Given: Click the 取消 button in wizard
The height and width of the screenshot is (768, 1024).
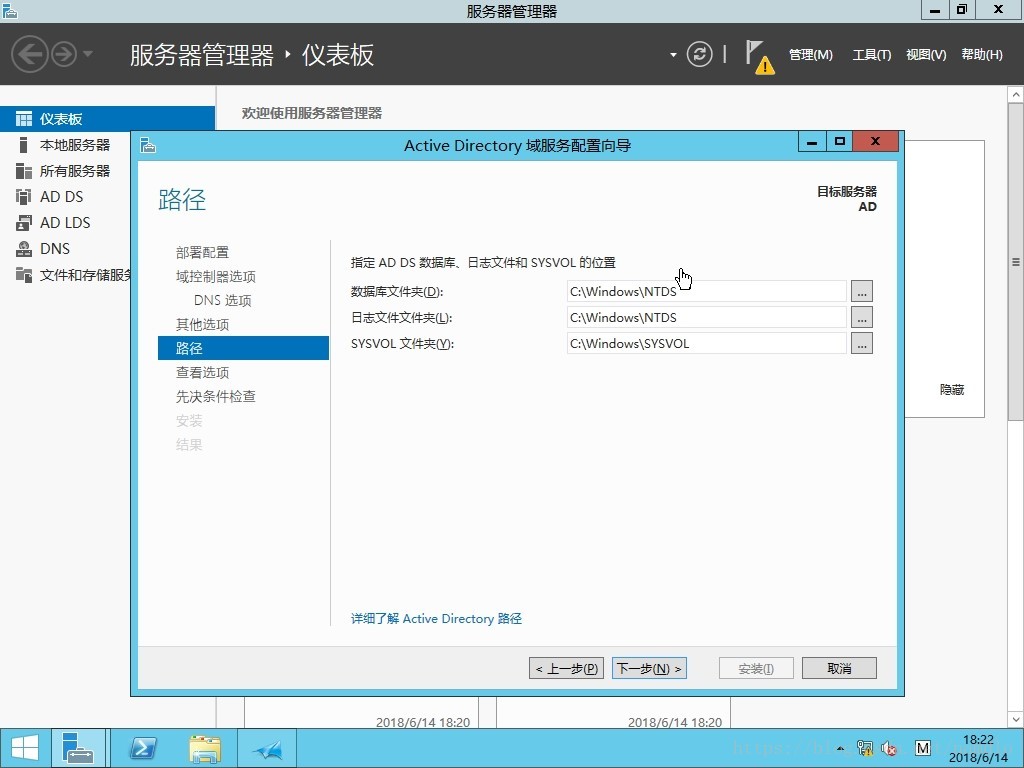Looking at the screenshot, I should pyautogui.click(x=839, y=668).
